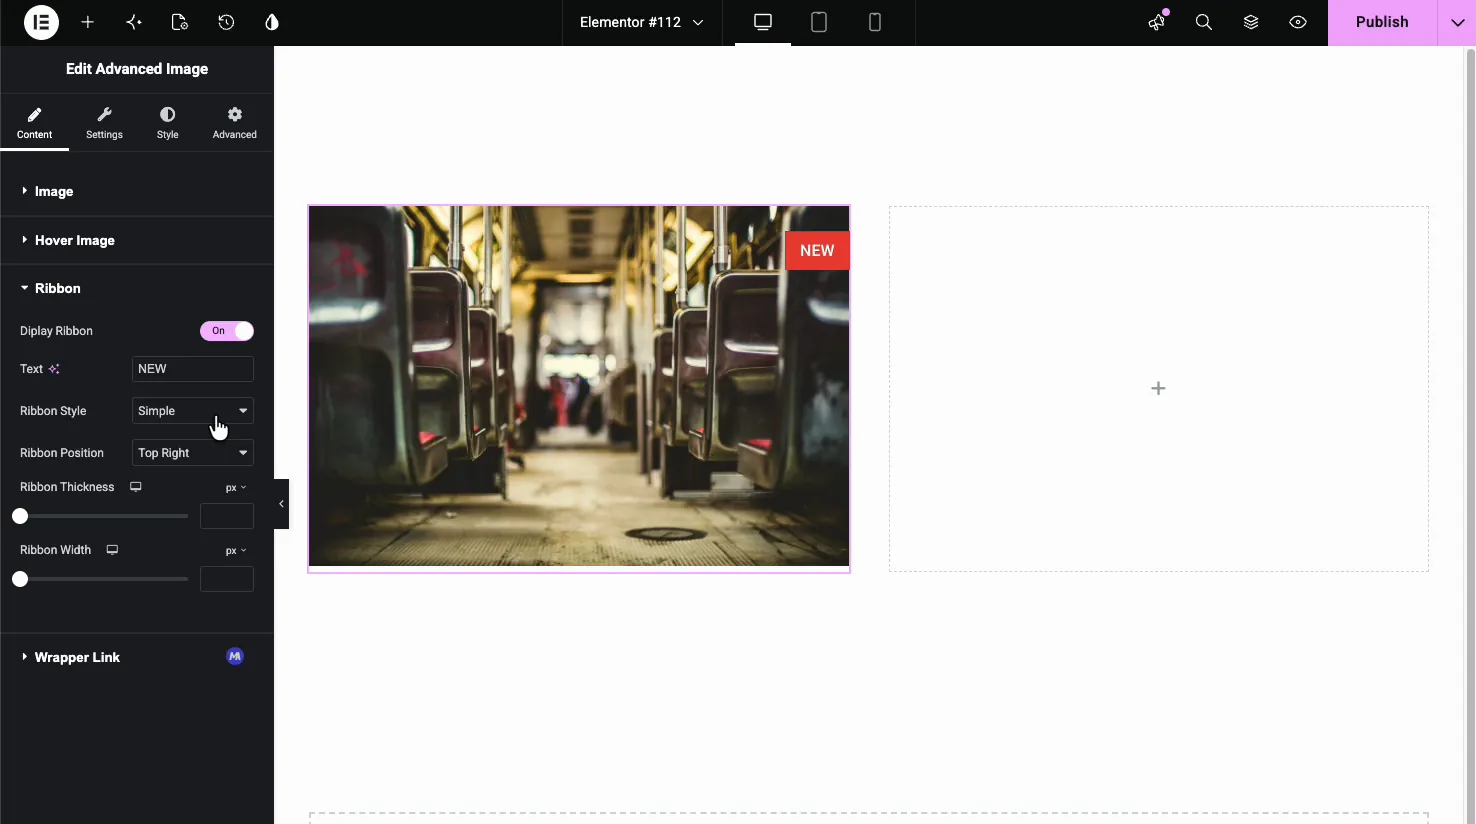Open the Elementor #112 document dropdown
Viewport: 1476px width, 824px height.
point(642,22)
